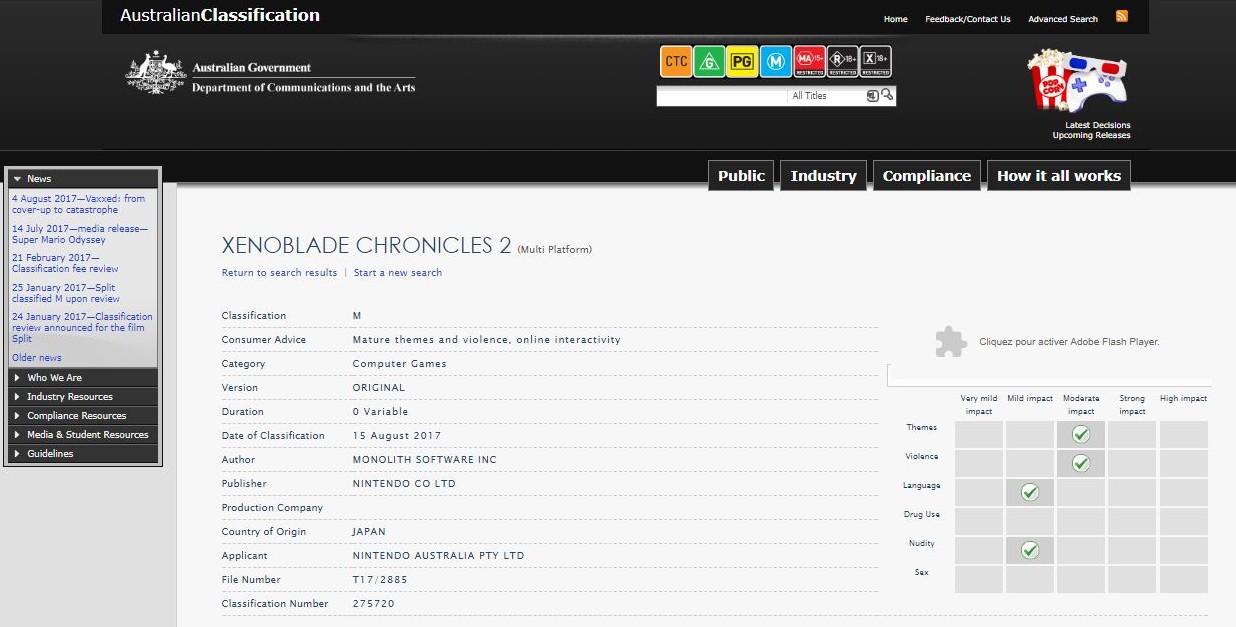
Task: Click the blue M rating icon
Action: coord(775,62)
